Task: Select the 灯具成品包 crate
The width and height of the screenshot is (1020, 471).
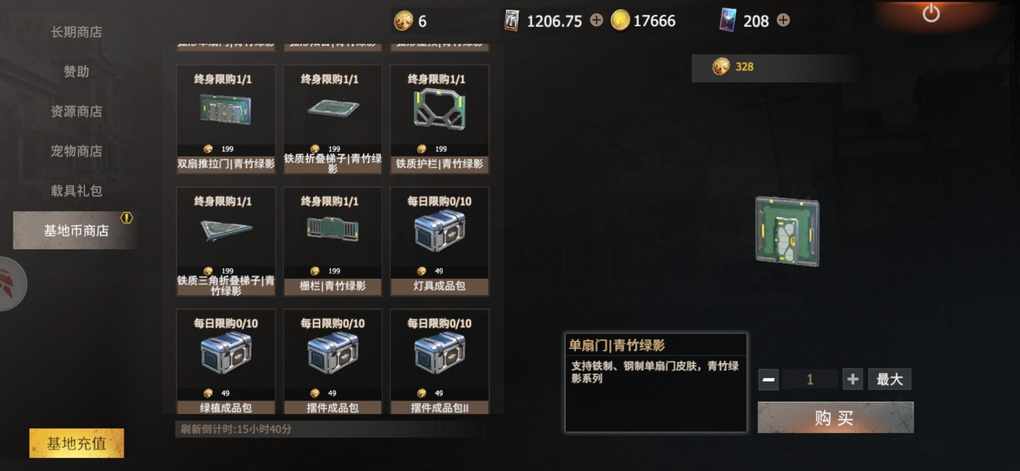Action: [440, 241]
